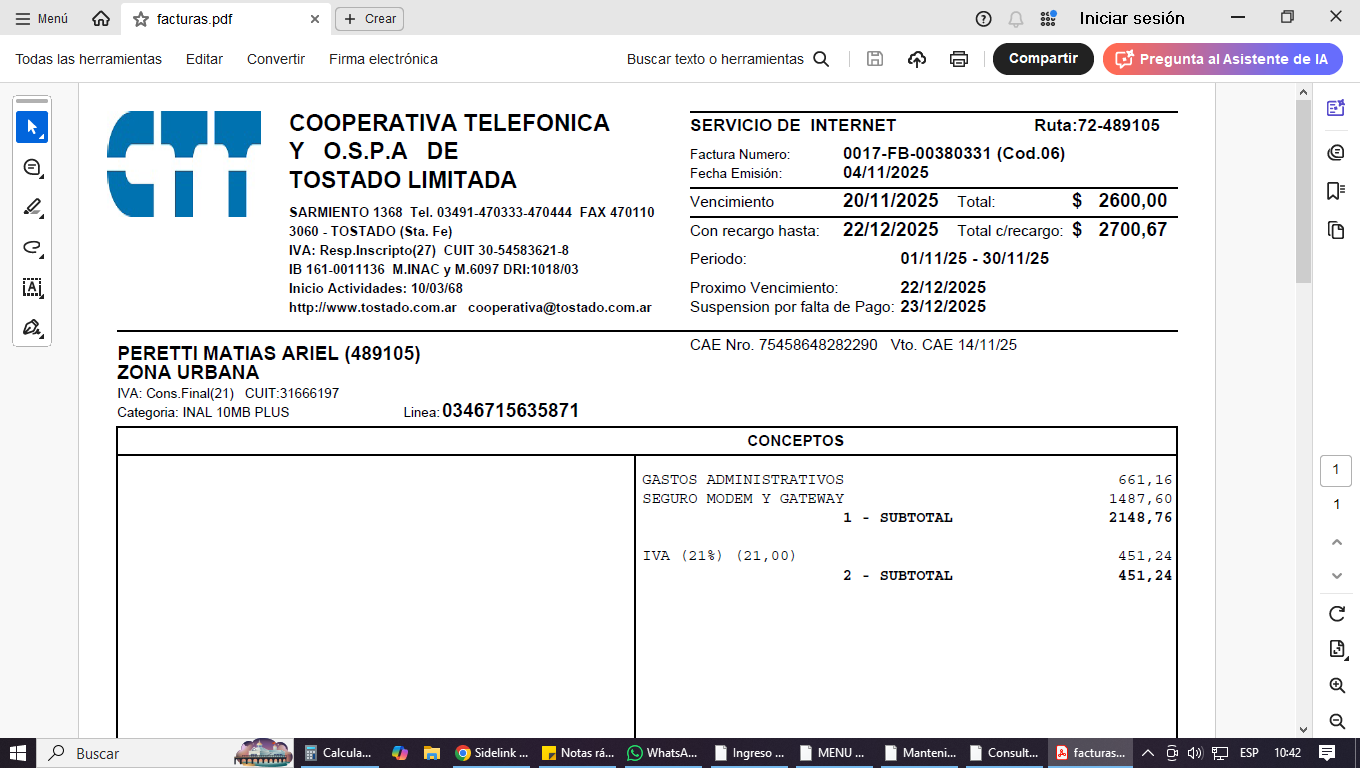This screenshot has height=768, width=1360.
Task: Go to next page with down chevron
Action: (1336, 576)
